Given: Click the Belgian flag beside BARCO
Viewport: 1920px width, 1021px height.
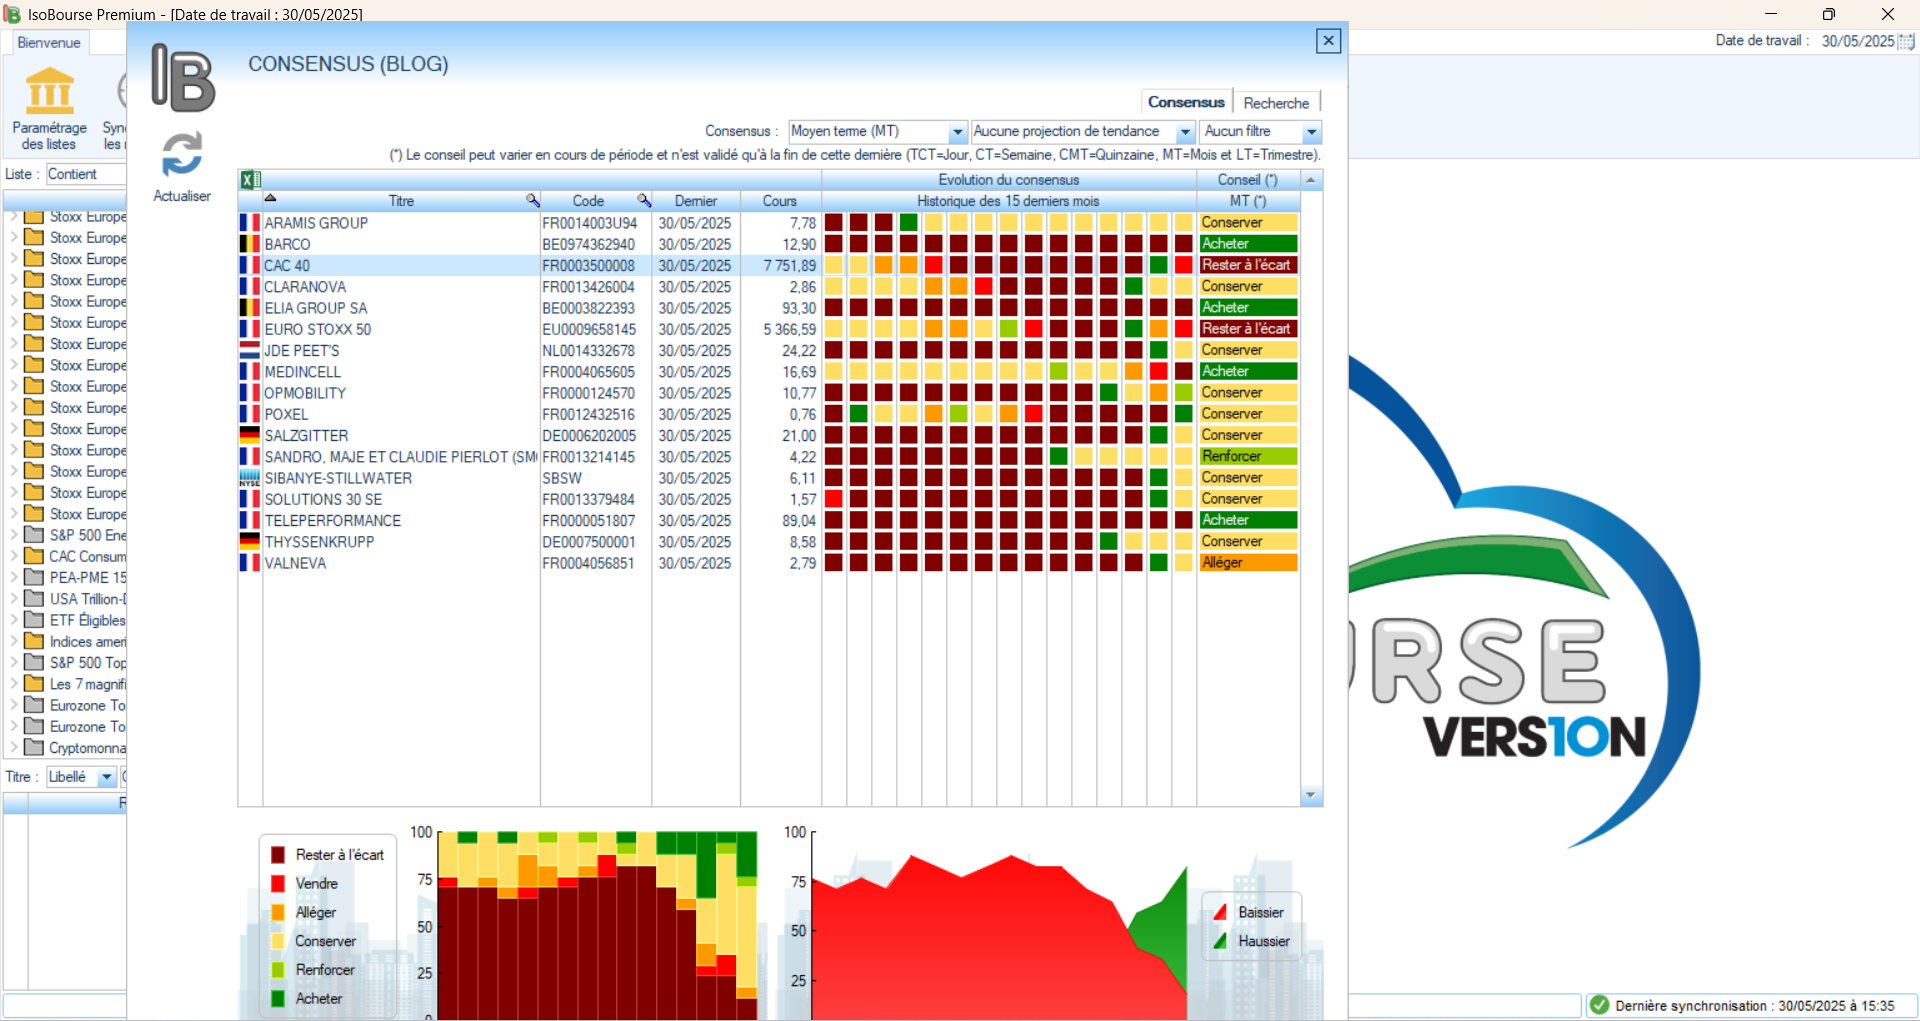Looking at the screenshot, I should 249,244.
